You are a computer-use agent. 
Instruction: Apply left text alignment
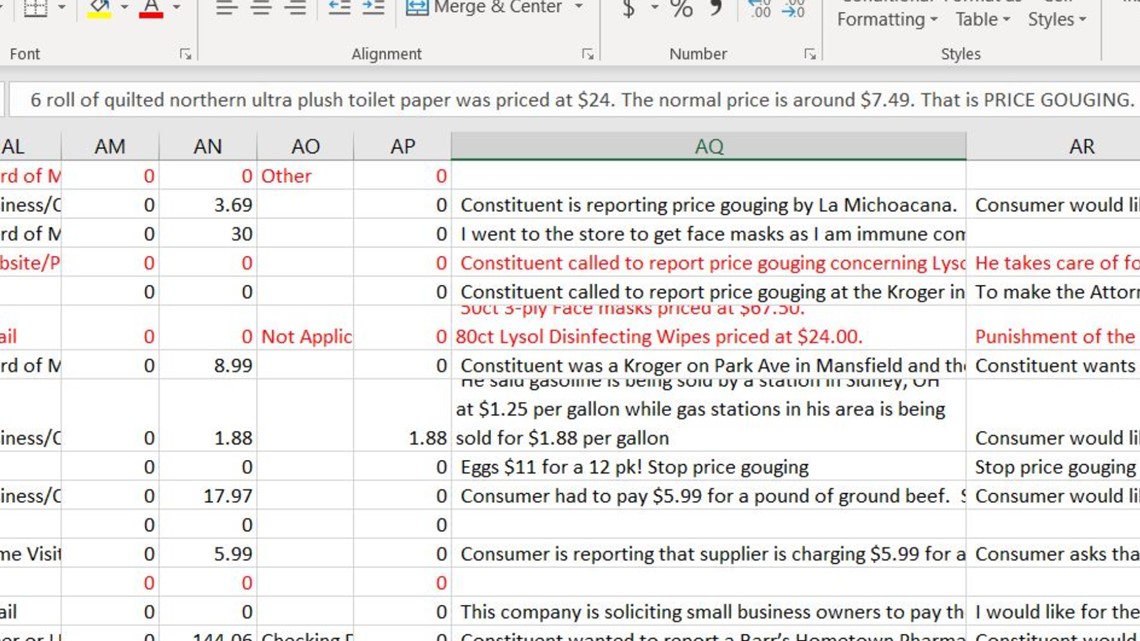coord(226,8)
